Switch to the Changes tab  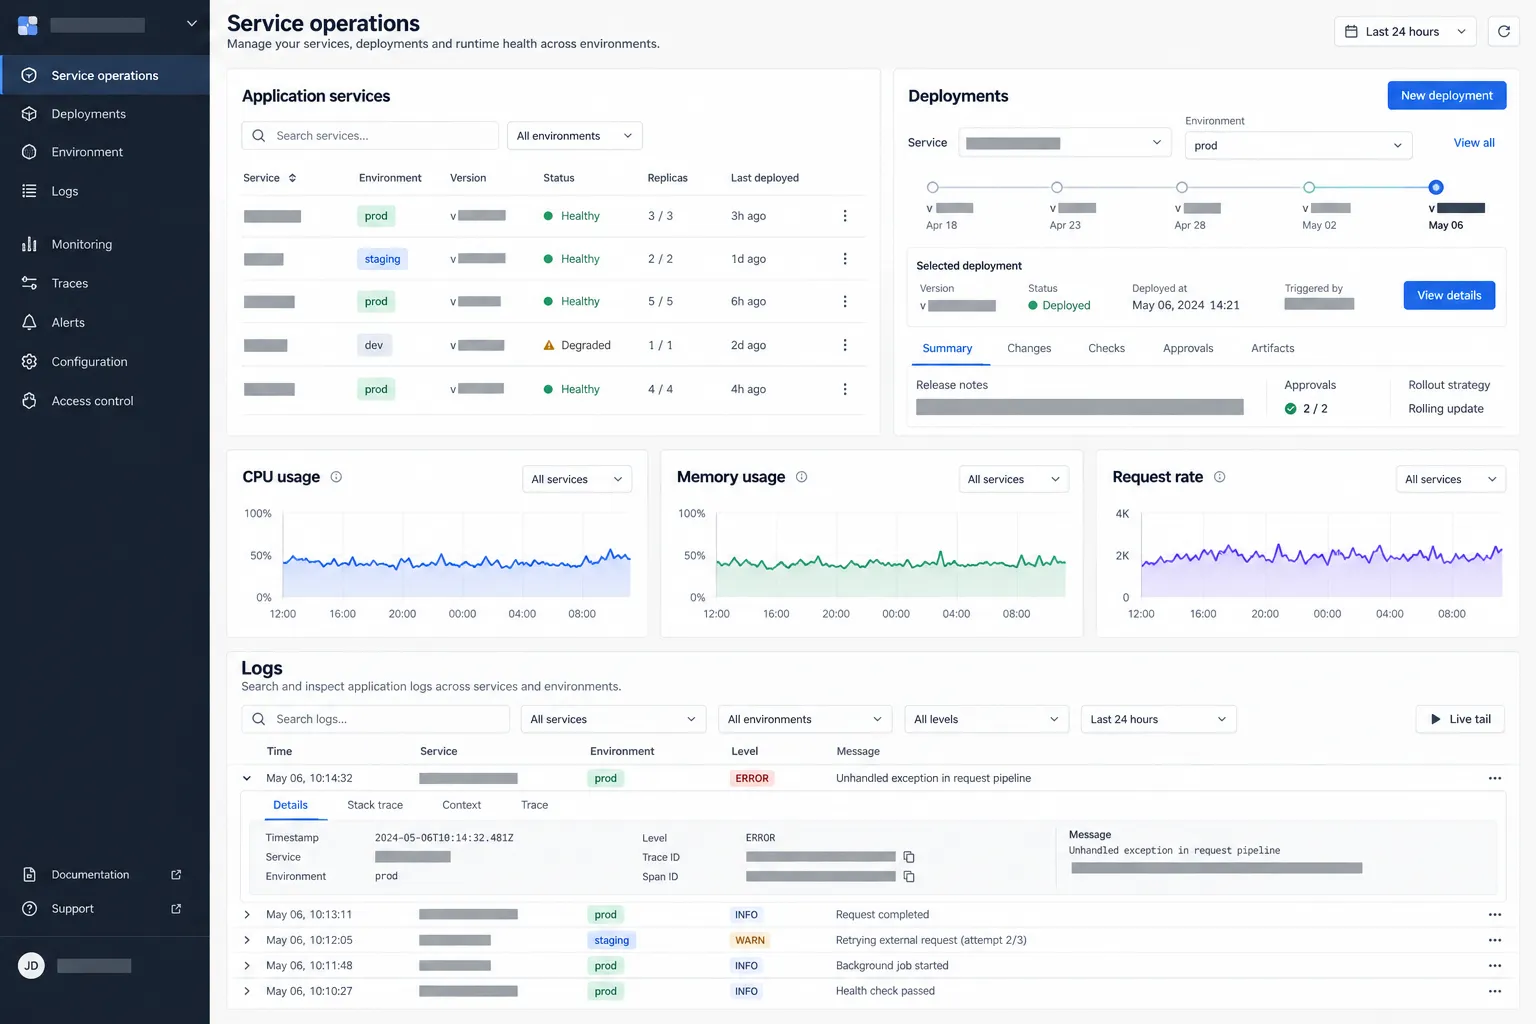coord(1029,348)
